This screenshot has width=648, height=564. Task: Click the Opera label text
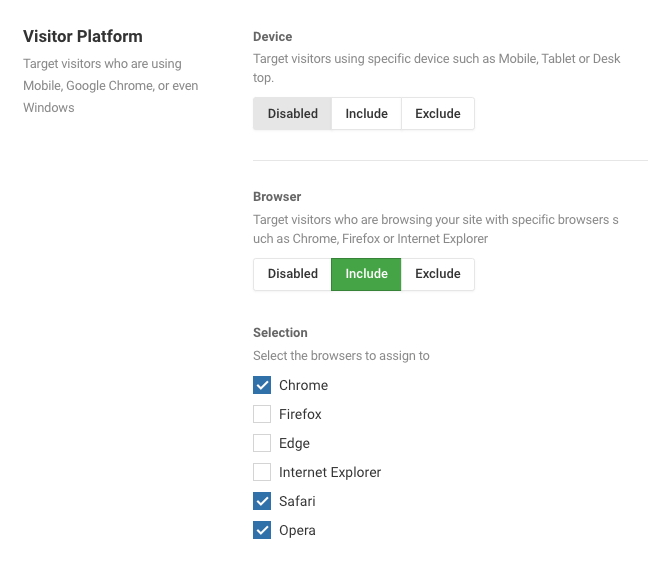tap(297, 530)
